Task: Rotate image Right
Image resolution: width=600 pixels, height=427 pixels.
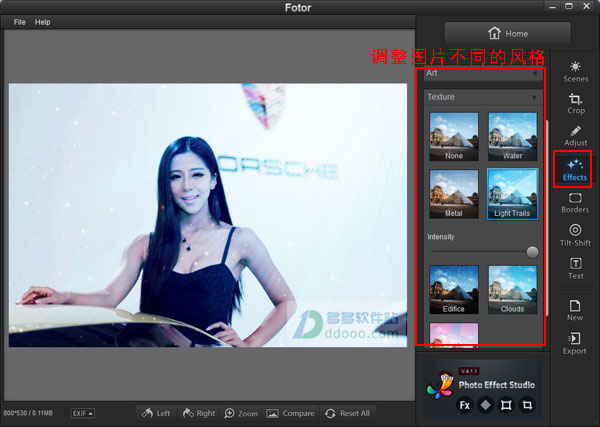Action: pos(199,413)
